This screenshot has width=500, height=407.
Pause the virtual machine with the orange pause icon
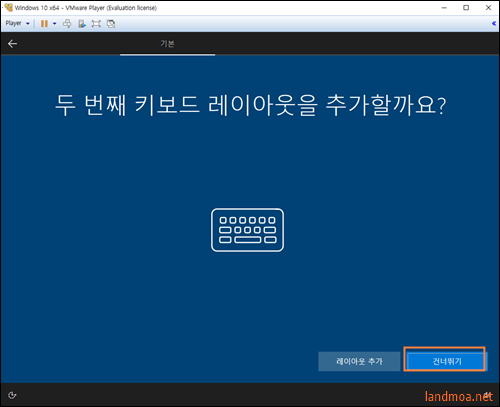click(44, 24)
